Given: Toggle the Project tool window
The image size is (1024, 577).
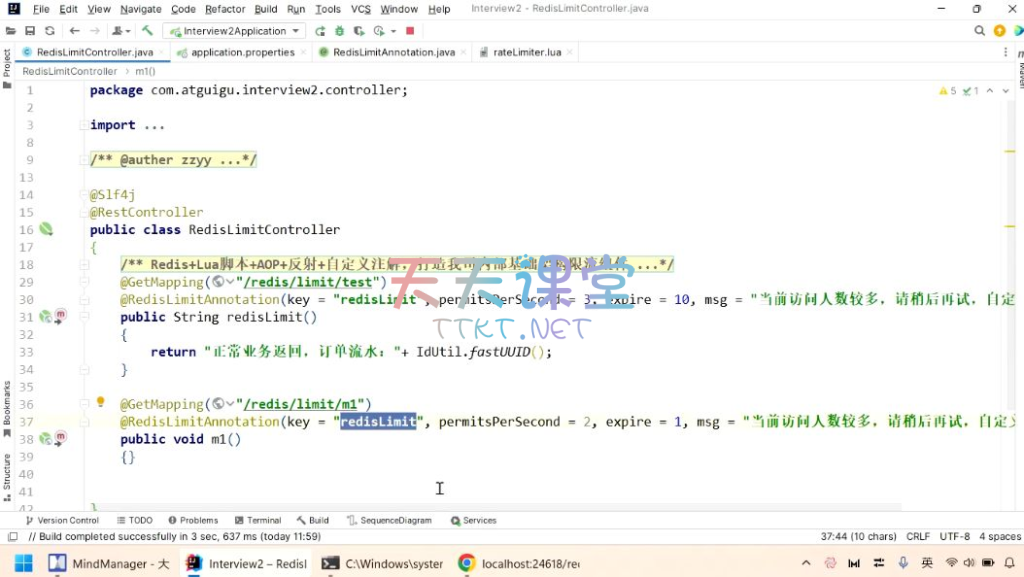Looking at the screenshot, I should pyautogui.click(x=7, y=64).
